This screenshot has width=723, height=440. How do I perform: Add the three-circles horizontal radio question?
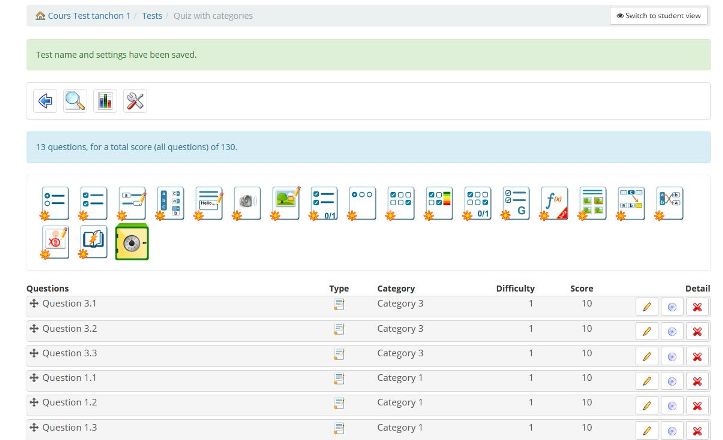pyautogui.click(x=362, y=203)
